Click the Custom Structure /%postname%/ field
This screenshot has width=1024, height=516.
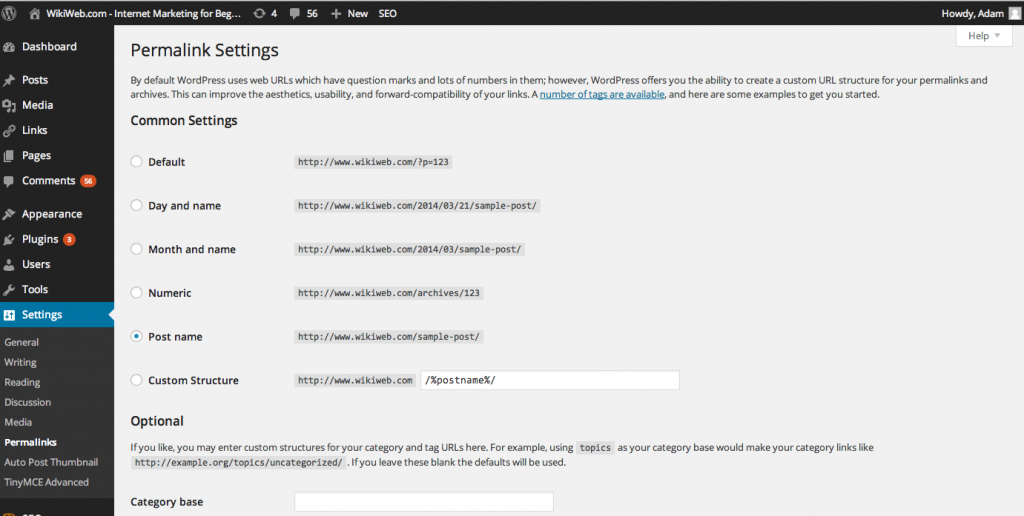click(551, 380)
